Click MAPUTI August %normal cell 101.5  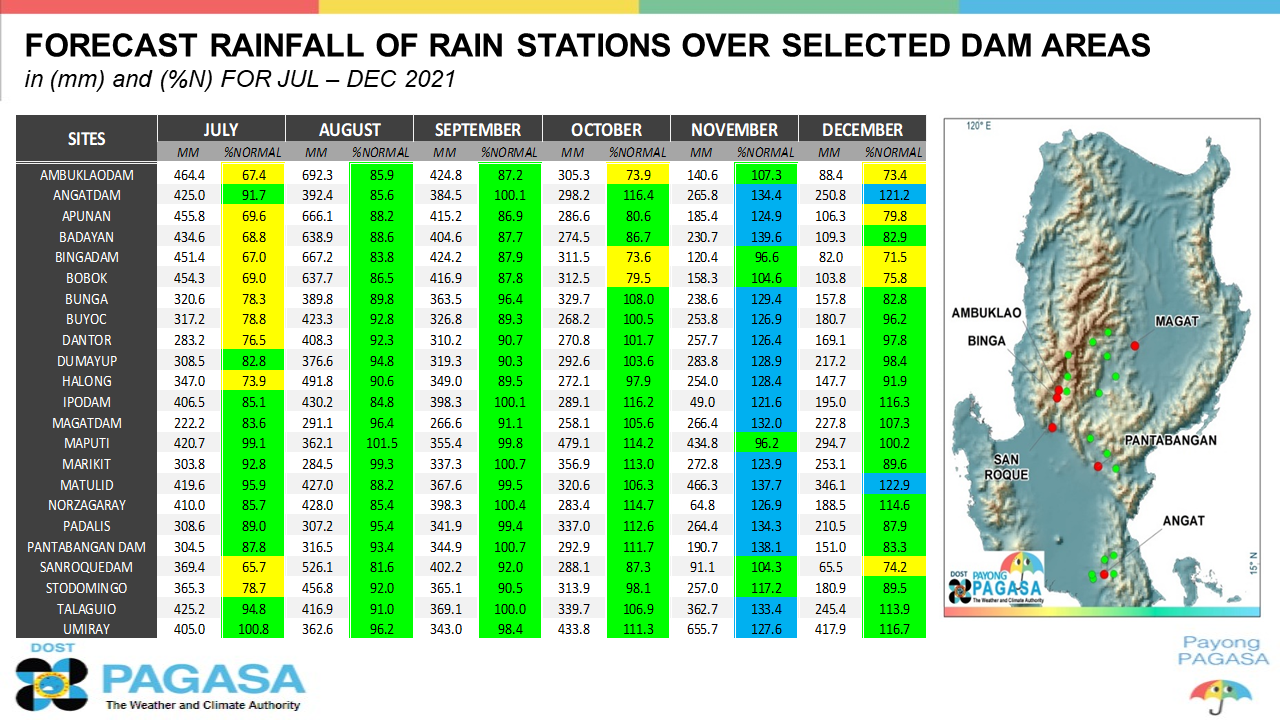pos(381,444)
